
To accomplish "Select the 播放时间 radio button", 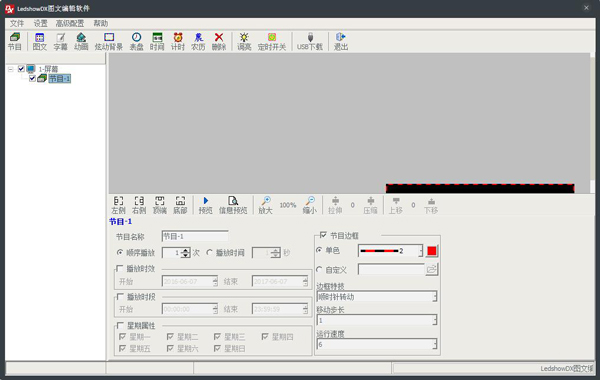I will pos(209,253).
